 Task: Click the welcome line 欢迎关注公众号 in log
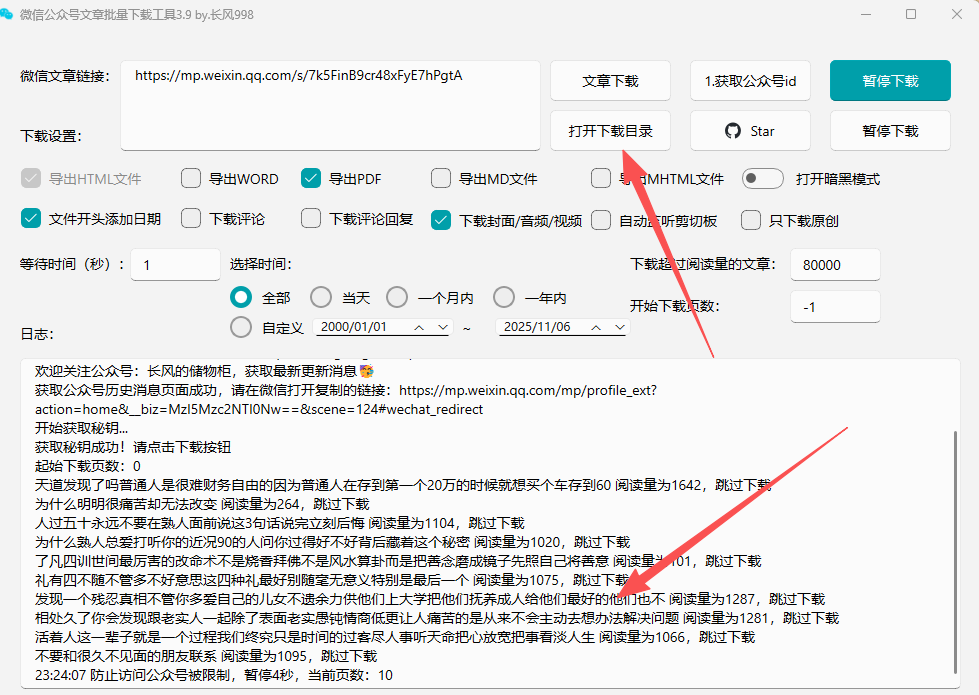click(x=204, y=371)
